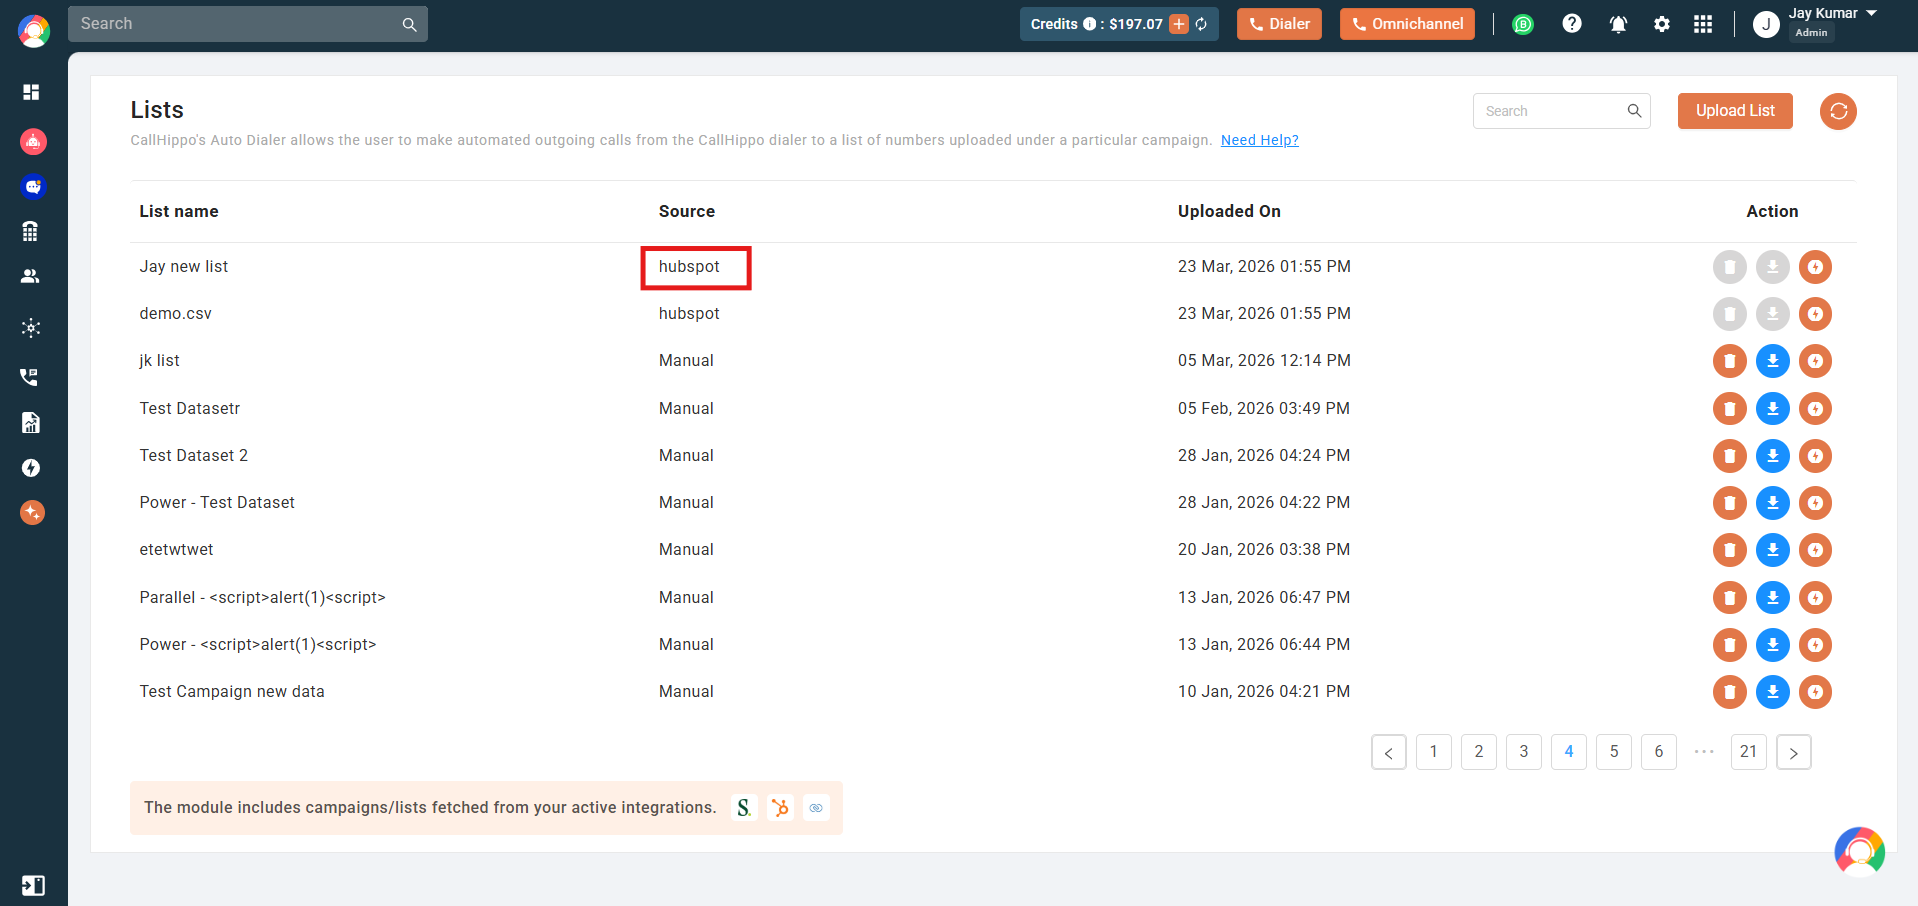Image resolution: width=1918 pixels, height=906 pixels.
Task: Open the Dialer button
Action: pyautogui.click(x=1279, y=24)
